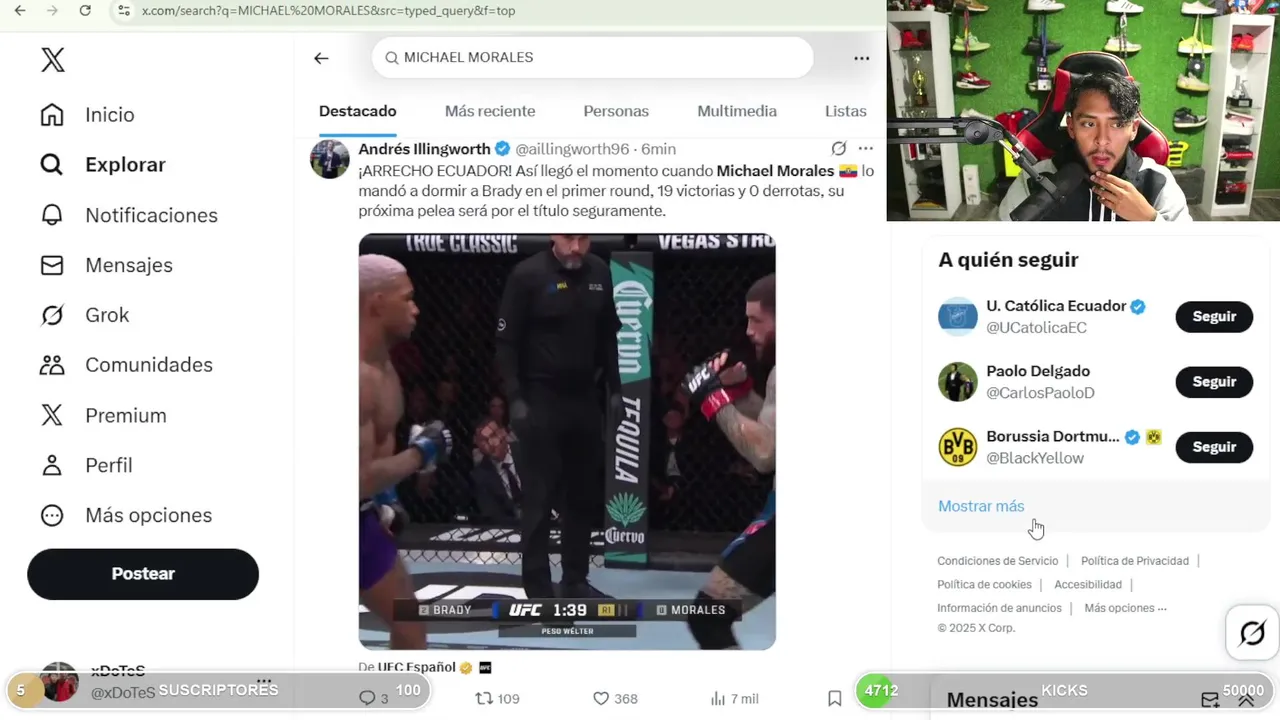Screen dimensions: 1280x720
Task: Like the post with the heart icon
Action: tap(601, 698)
